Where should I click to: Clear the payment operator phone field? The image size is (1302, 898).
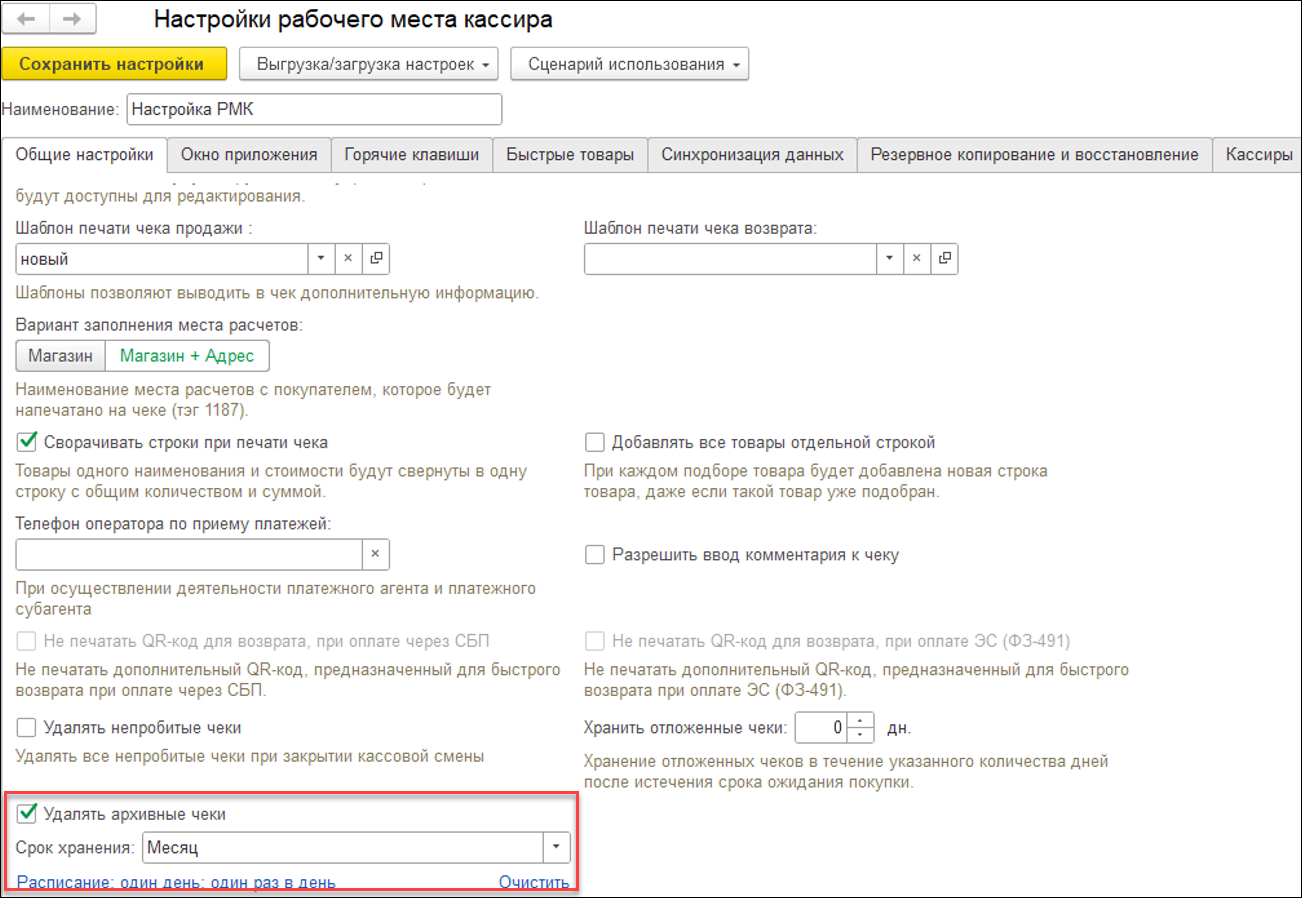pos(375,554)
